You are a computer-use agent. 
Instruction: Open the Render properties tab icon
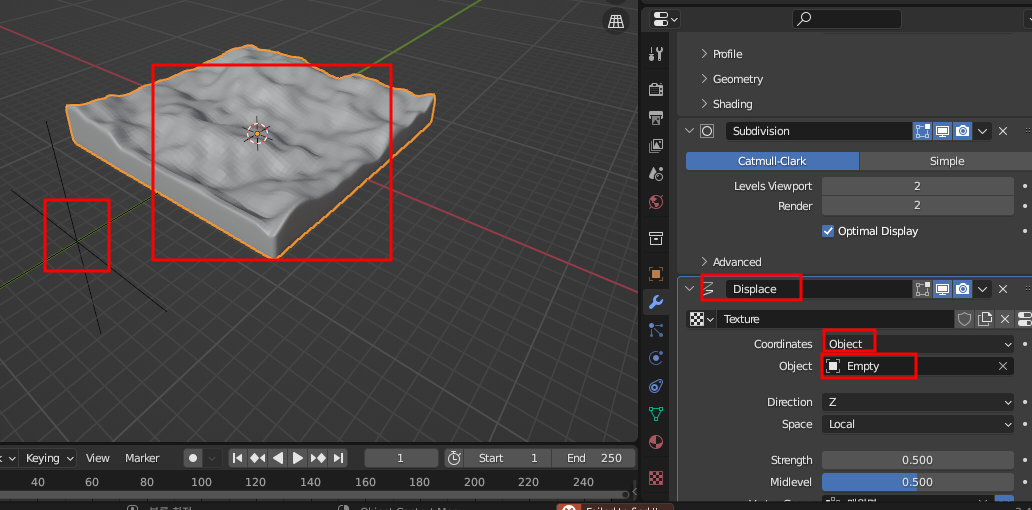click(656, 89)
